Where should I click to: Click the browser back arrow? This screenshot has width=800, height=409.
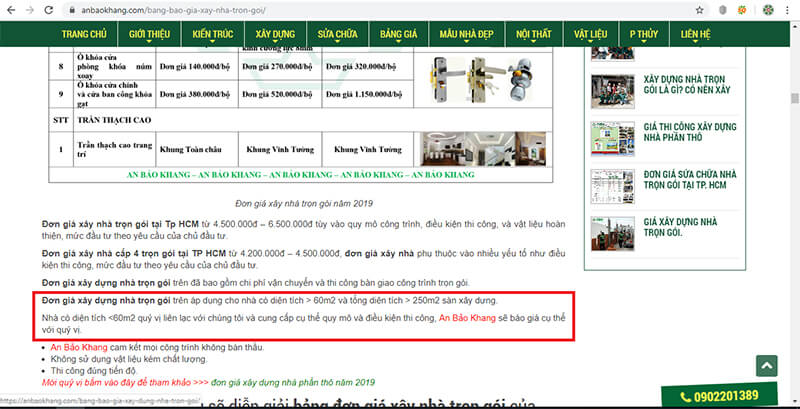[x=12, y=11]
